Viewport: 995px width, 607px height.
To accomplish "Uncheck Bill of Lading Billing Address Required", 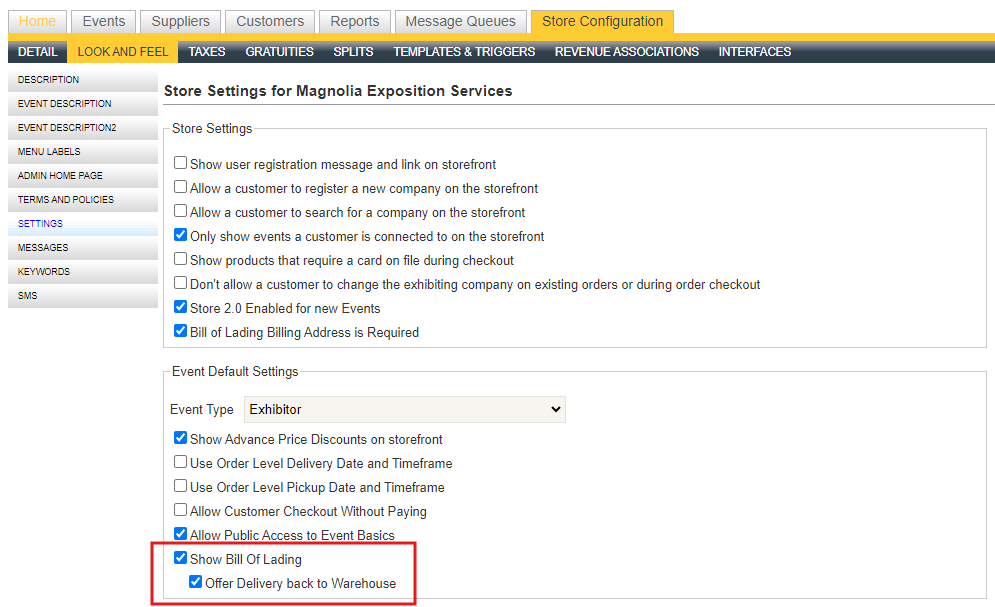I will click(x=180, y=331).
